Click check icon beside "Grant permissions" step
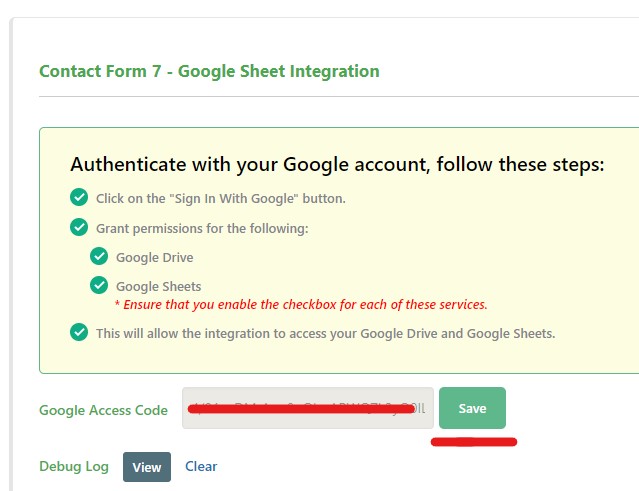Viewport: 639px width, 491px height. click(79, 227)
